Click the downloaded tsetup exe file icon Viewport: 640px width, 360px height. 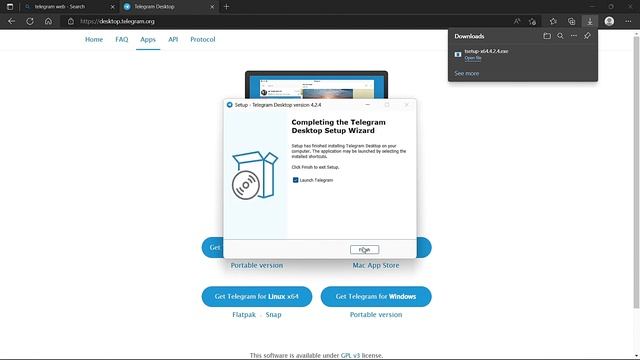[x=458, y=54]
